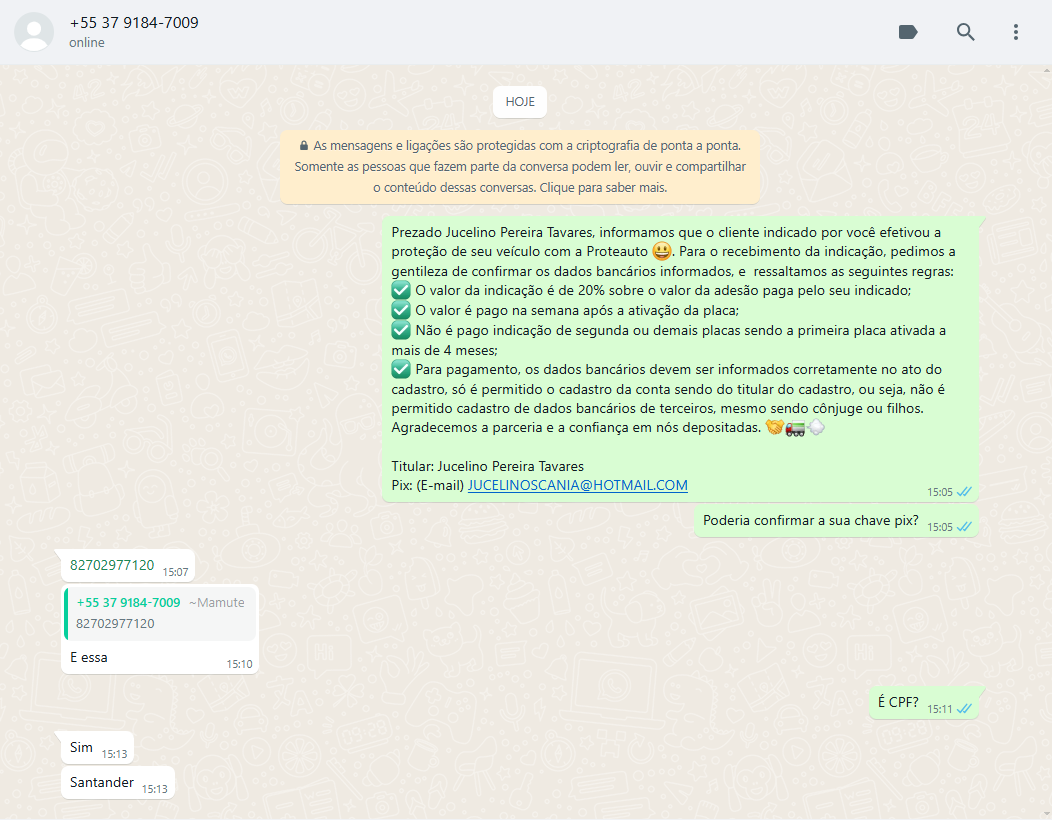Open the JUCELINOSCANIA@HOTMAIL.COM email link
1052x820 pixels.
coord(577,485)
